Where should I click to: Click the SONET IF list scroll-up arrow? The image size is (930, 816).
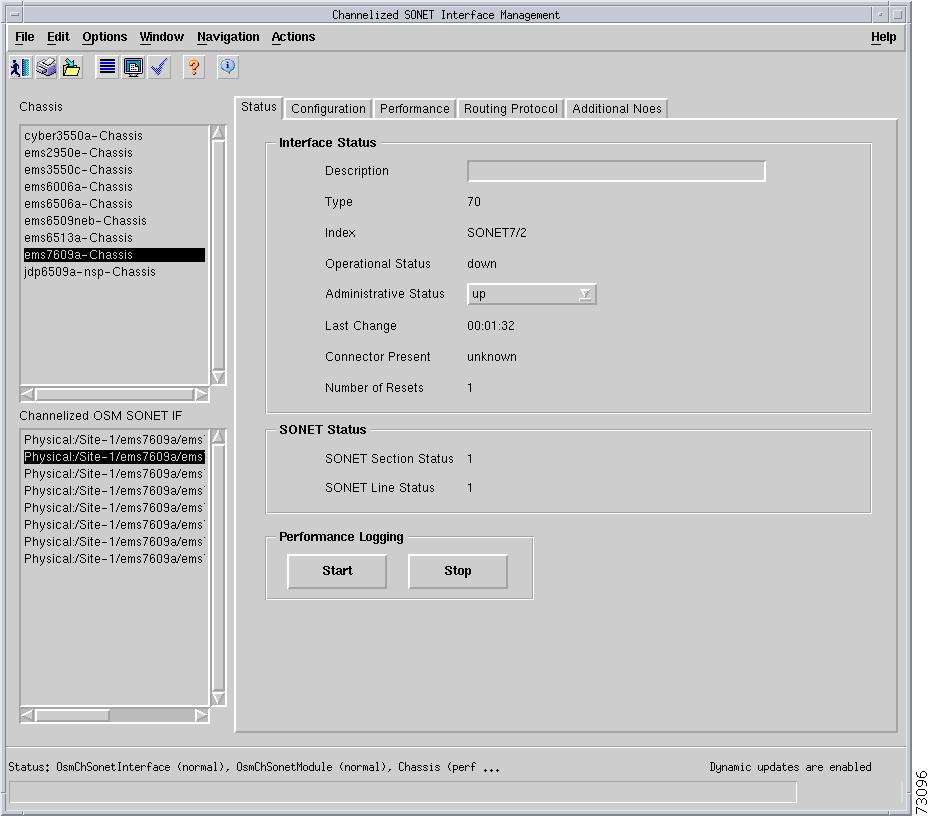tap(218, 437)
